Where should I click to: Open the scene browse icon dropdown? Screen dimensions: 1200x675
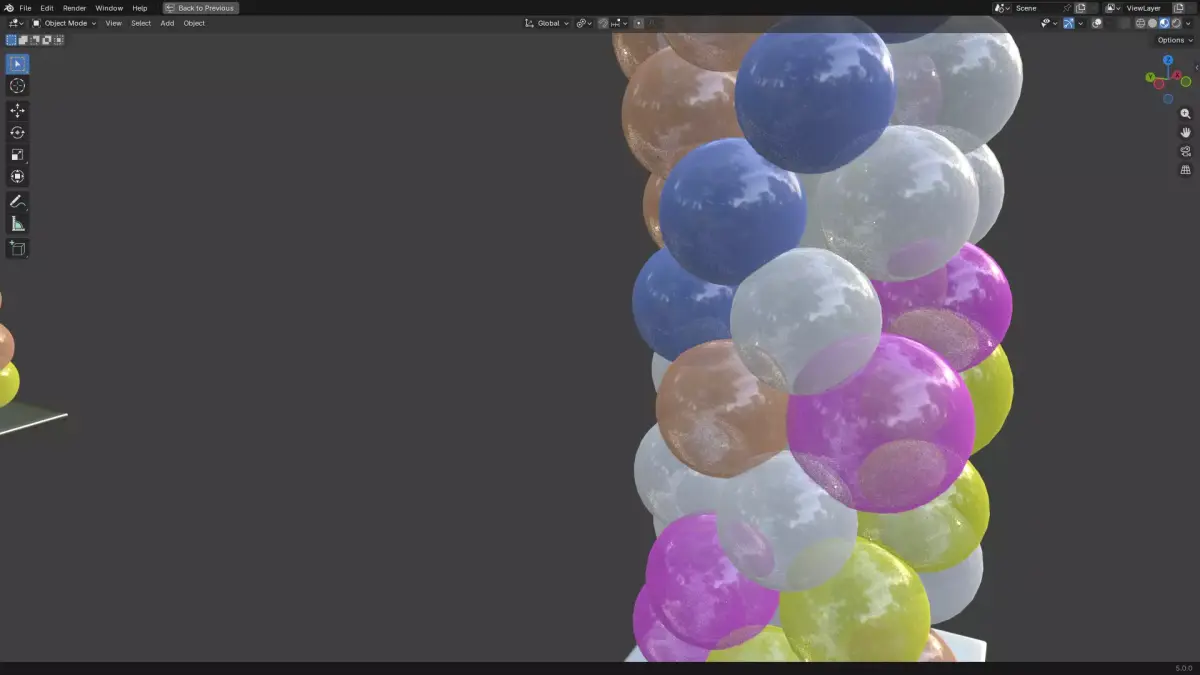pos(1002,8)
